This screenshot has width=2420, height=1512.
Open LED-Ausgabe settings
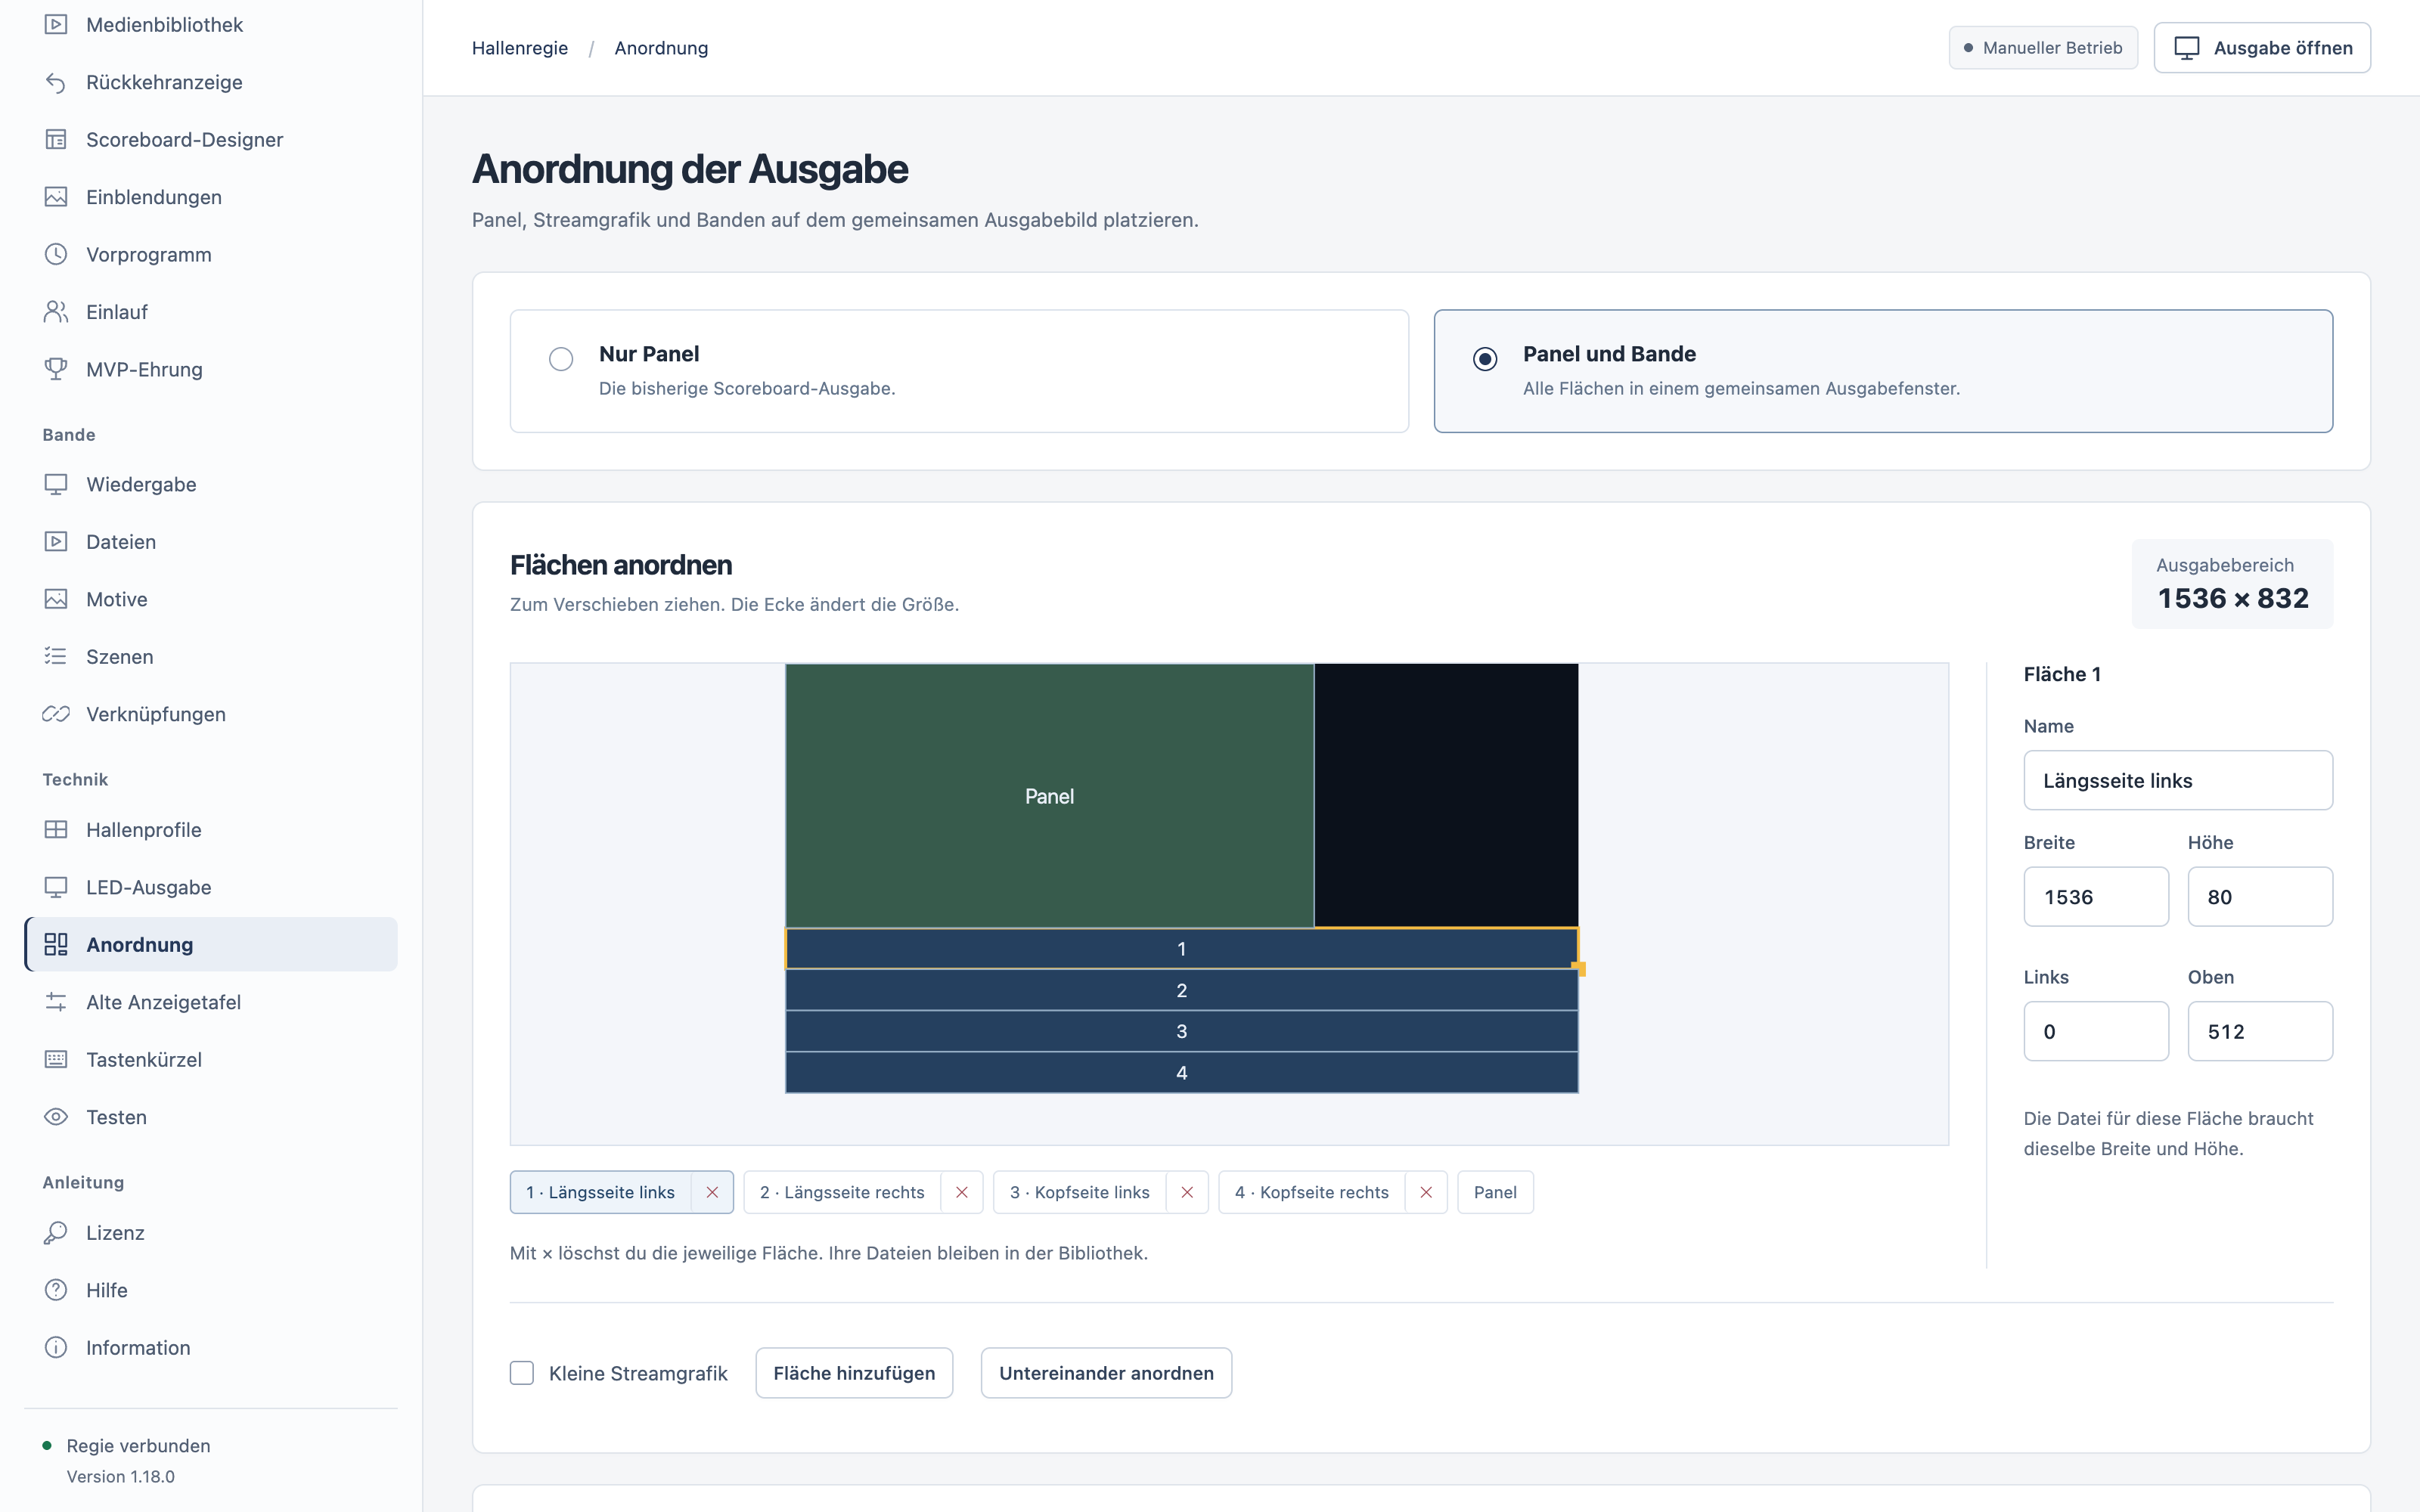[211, 888]
